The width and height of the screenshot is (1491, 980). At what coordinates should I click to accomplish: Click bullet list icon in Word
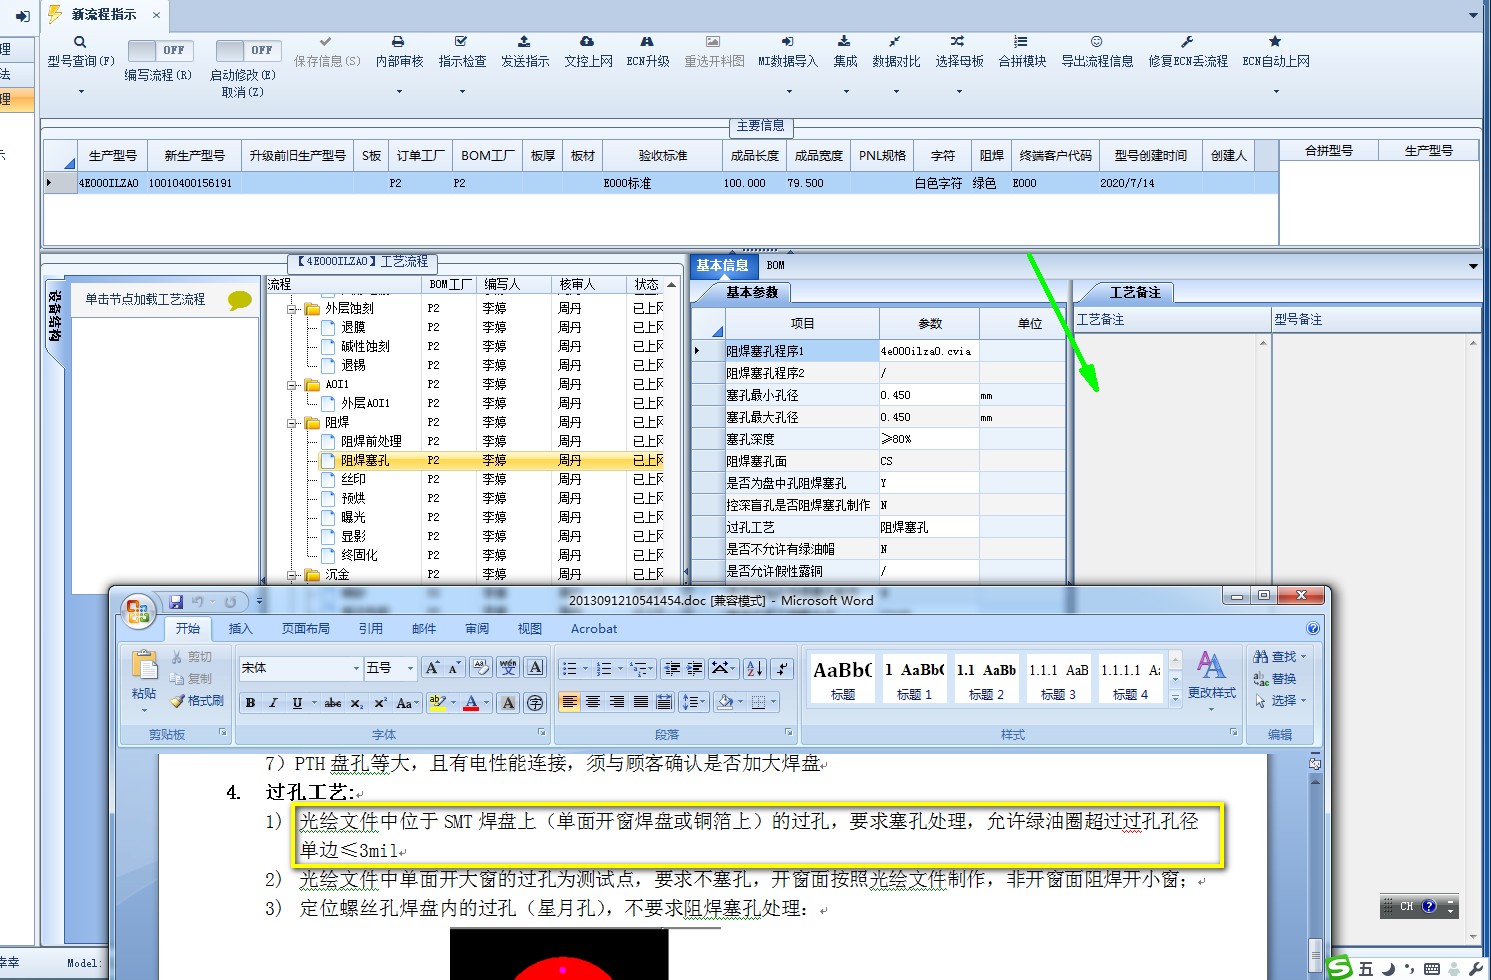tap(569, 668)
